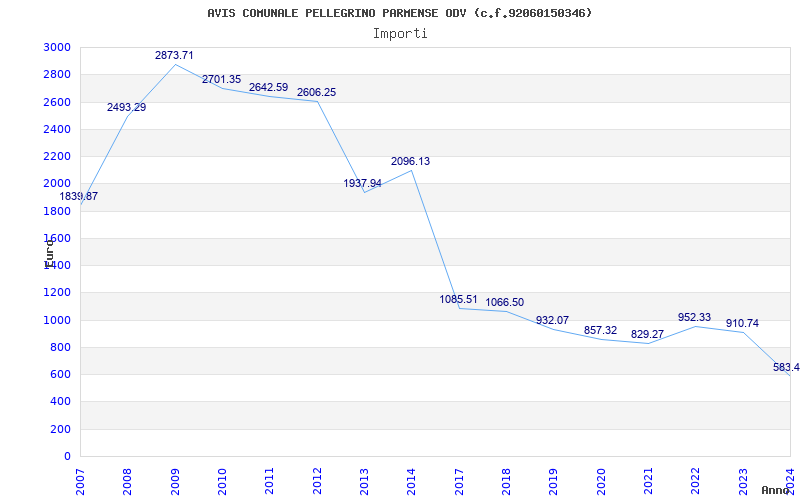Select the 2096.13 data label

[411, 161]
